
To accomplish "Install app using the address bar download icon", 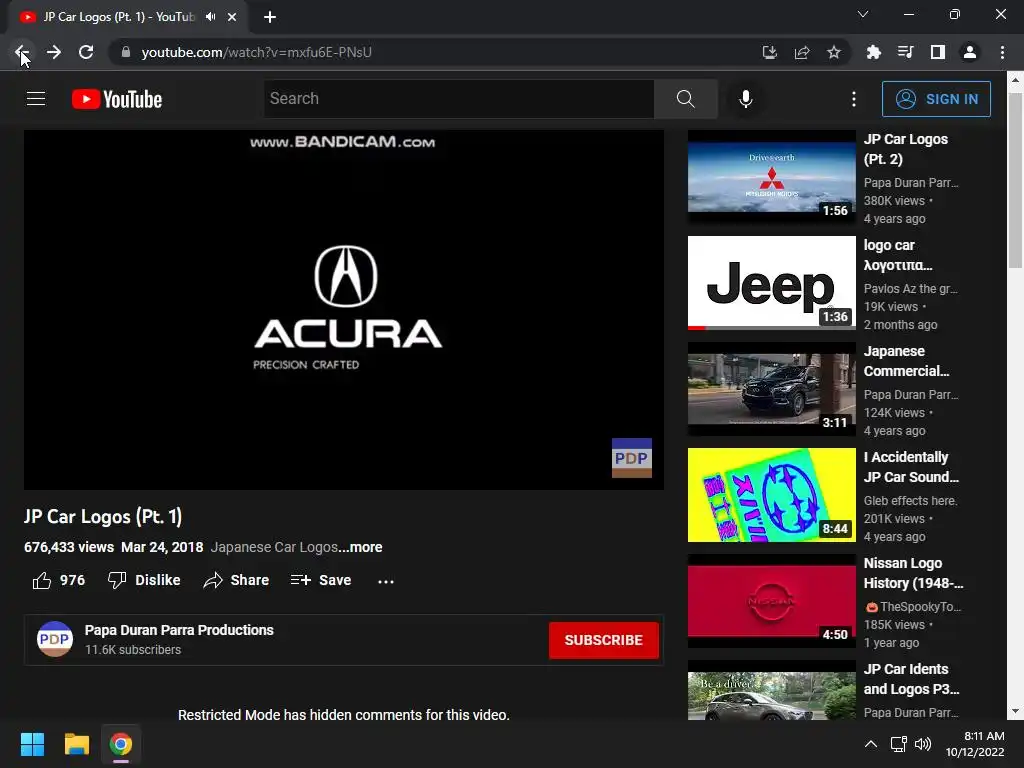I will [x=770, y=52].
